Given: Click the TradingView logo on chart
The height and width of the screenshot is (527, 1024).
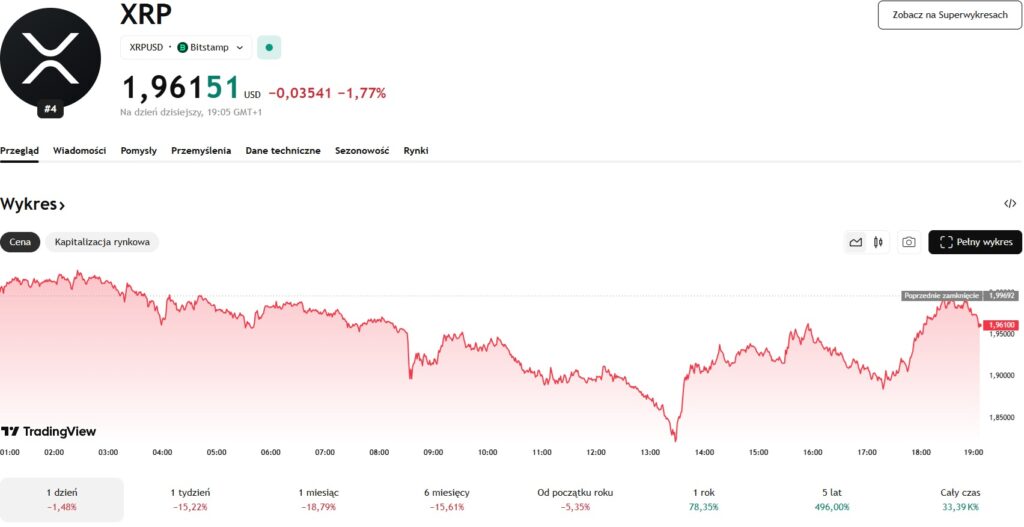Looking at the screenshot, I should click(x=49, y=431).
